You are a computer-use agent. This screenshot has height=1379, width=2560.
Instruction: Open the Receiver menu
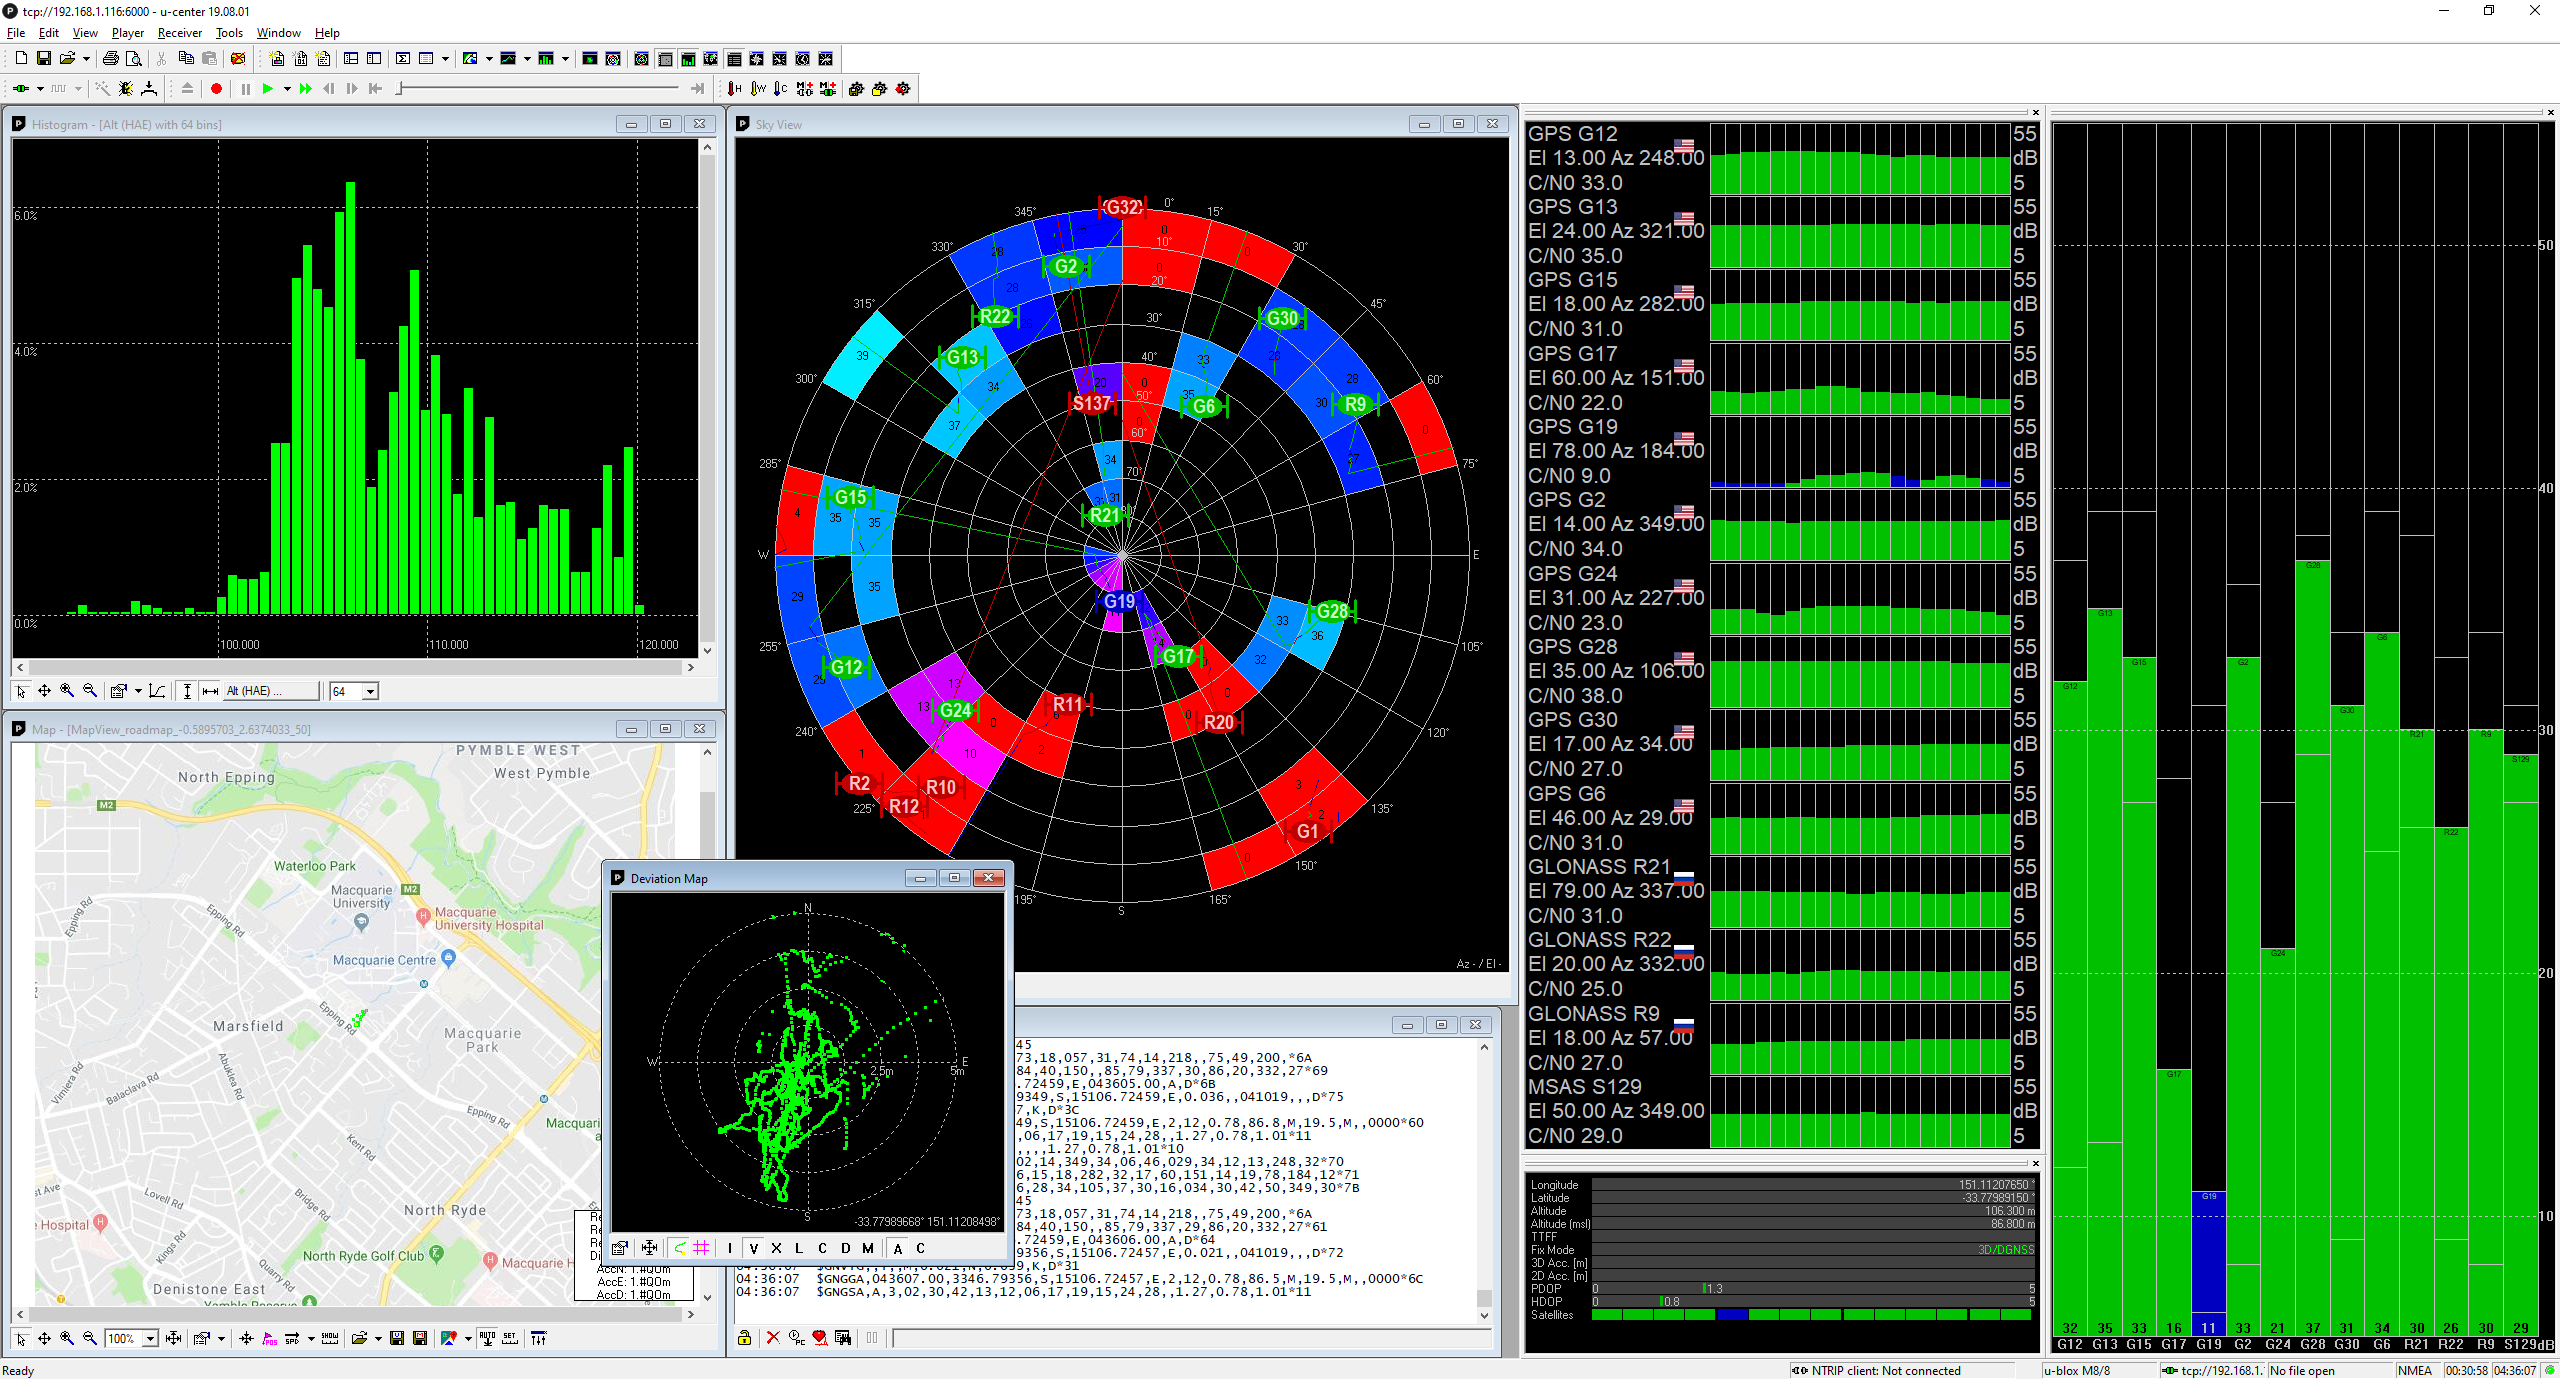pos(180,33)
